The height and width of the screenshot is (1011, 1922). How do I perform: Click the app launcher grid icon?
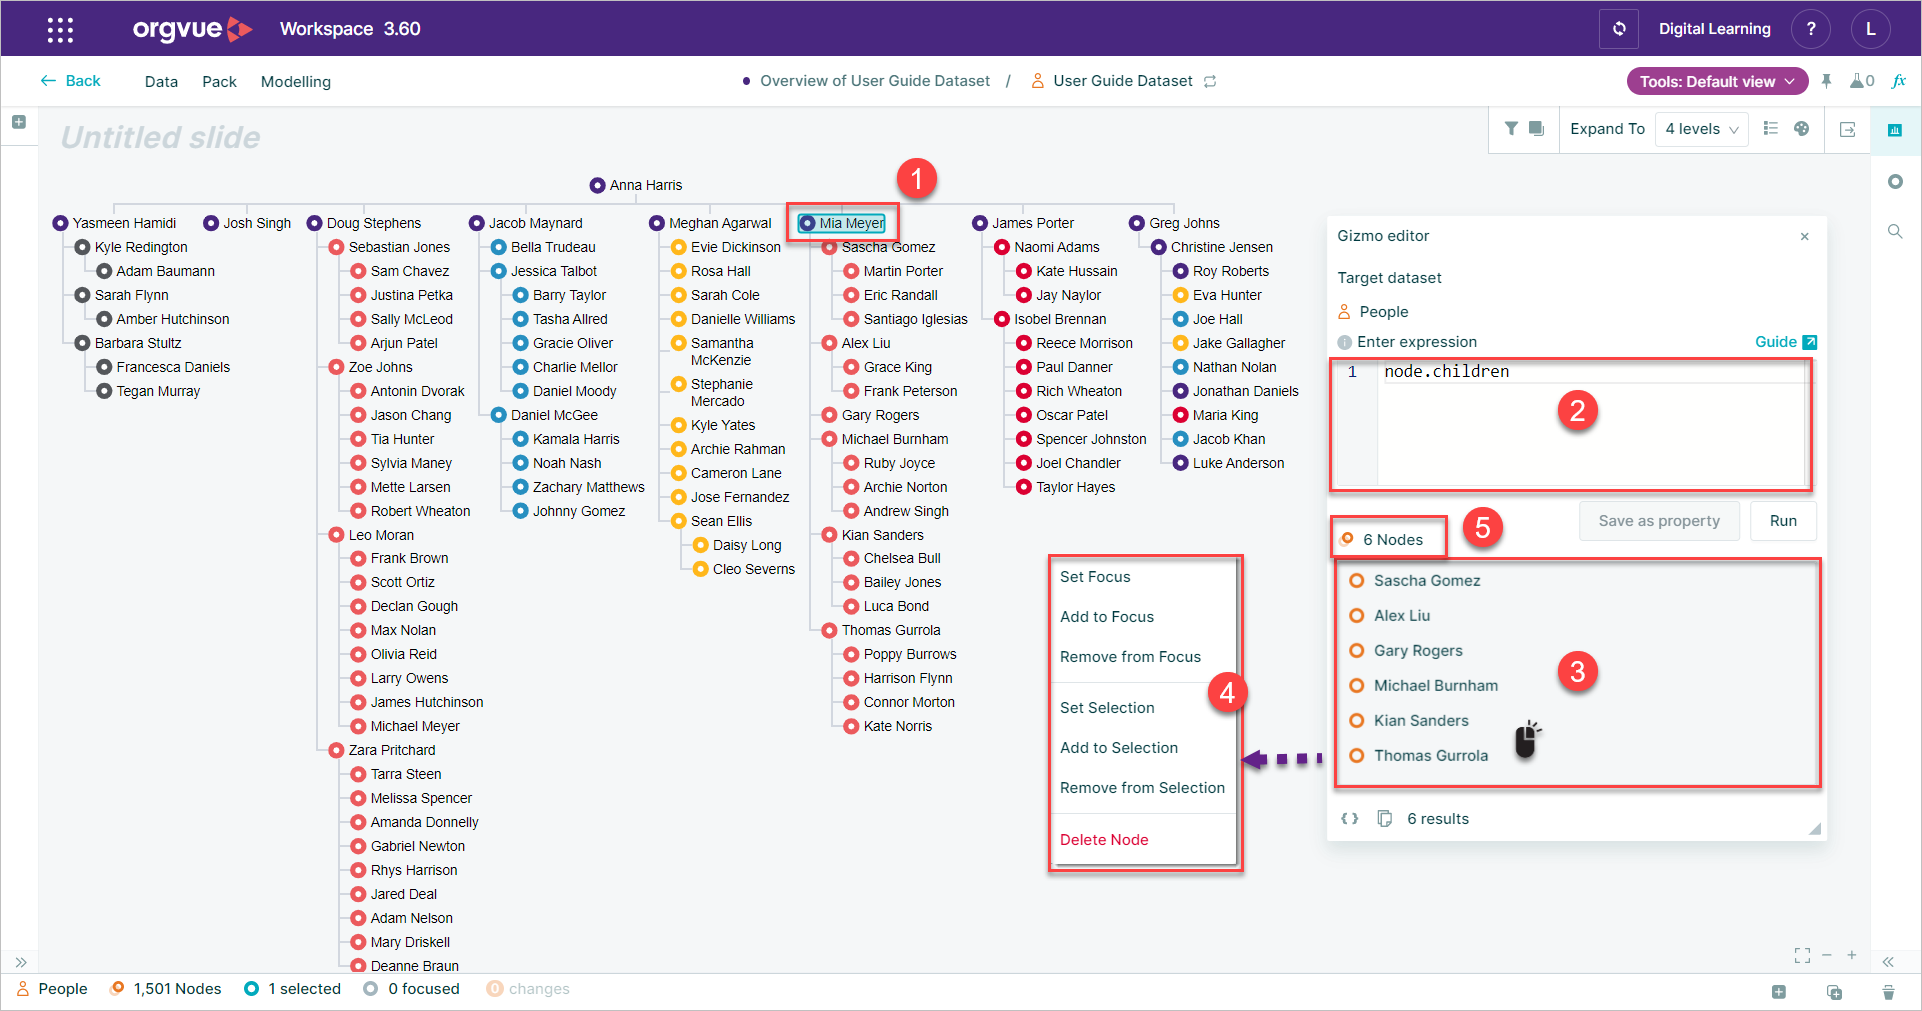coord(60,29)
